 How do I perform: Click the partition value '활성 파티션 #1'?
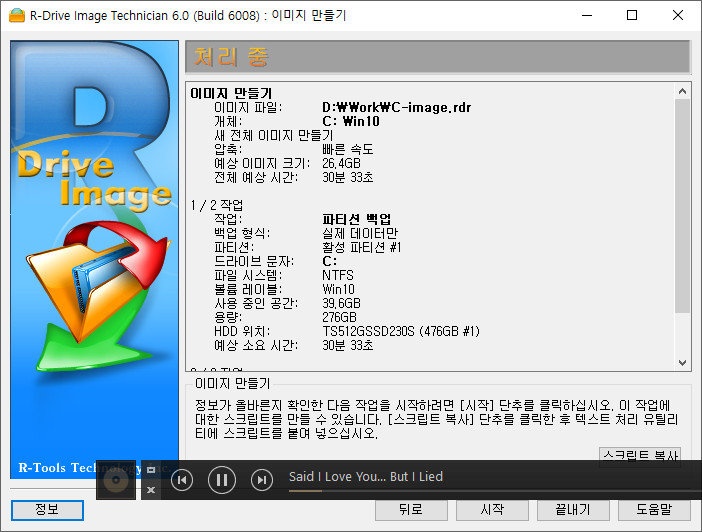362,247
